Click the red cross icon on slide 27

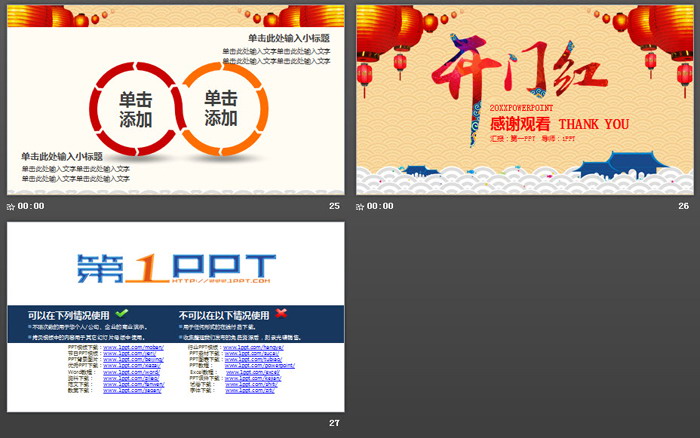(281, 313)
